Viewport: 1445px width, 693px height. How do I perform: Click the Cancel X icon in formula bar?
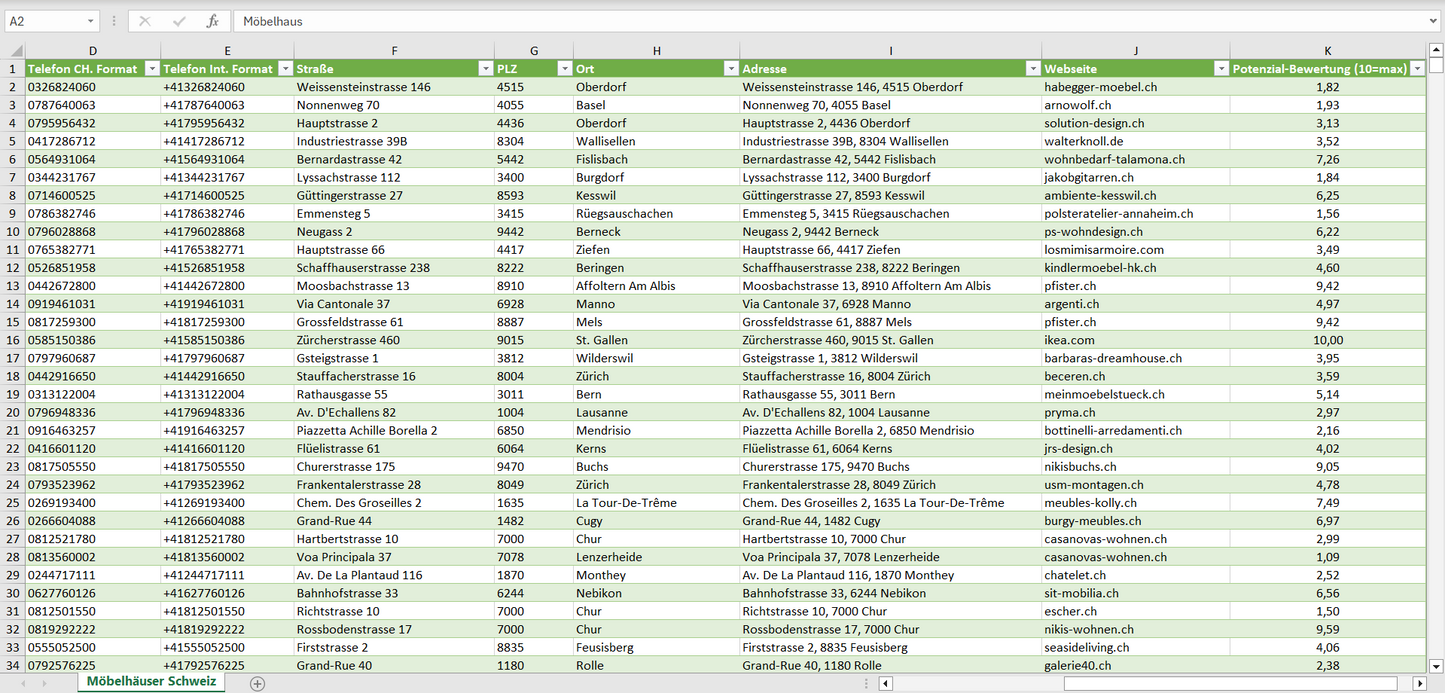coord(145,21)
